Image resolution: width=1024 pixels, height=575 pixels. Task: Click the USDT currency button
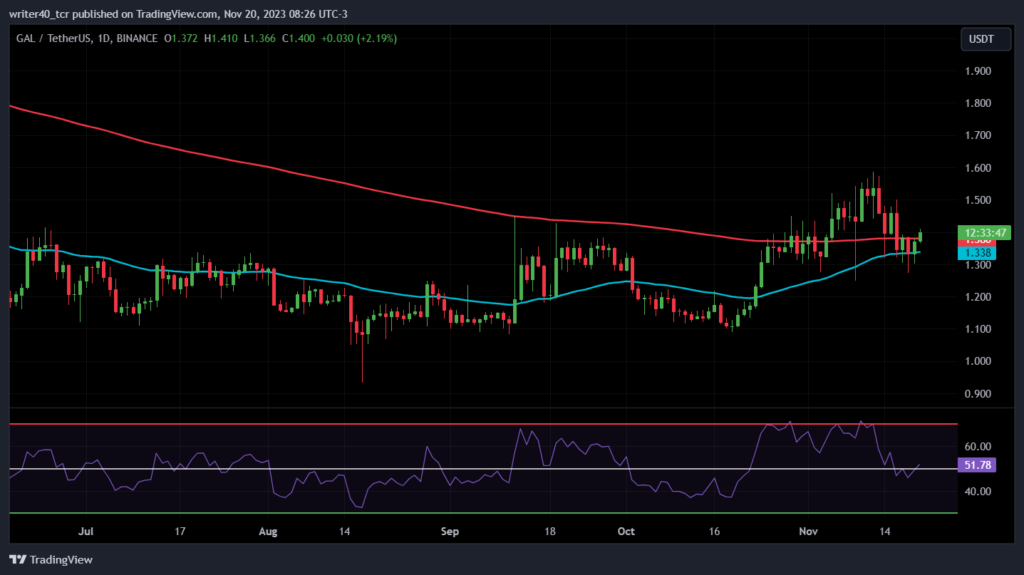coord(985,39)
